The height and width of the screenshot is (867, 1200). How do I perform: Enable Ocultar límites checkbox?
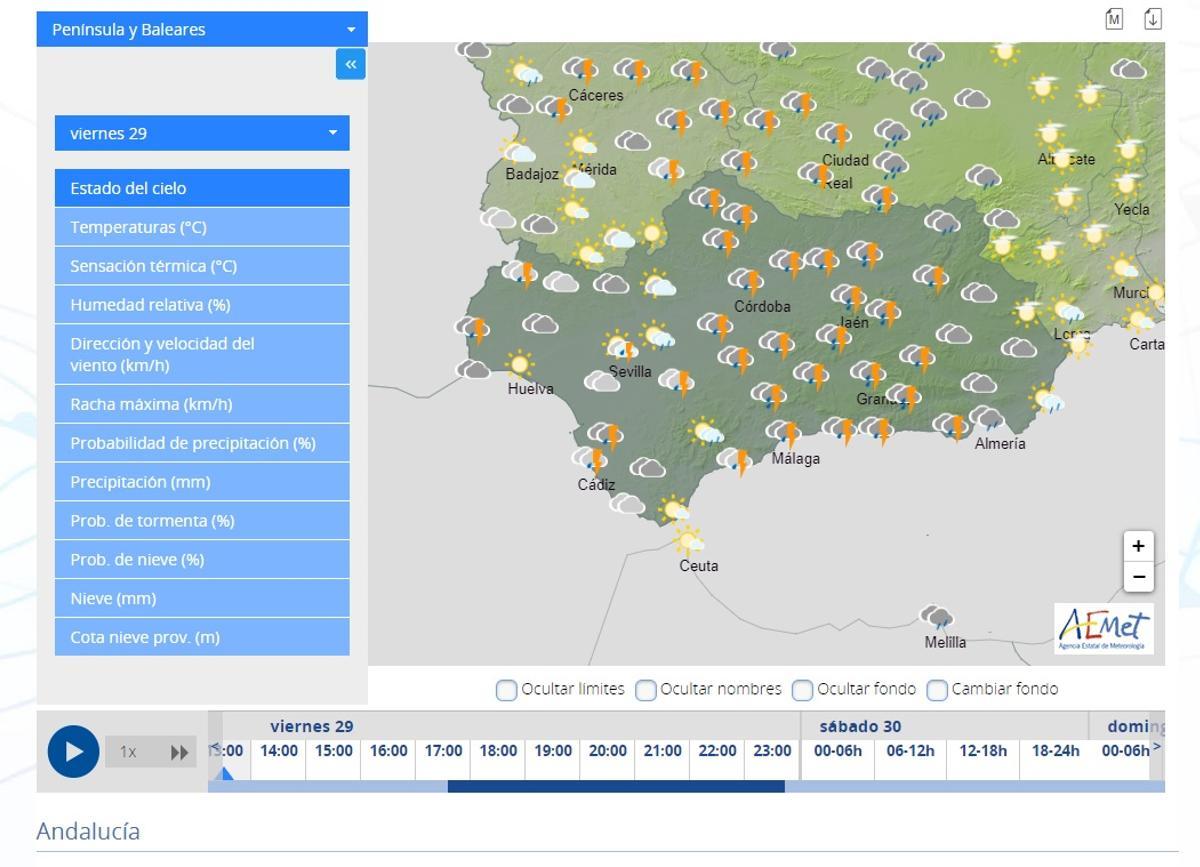[505, 690]
